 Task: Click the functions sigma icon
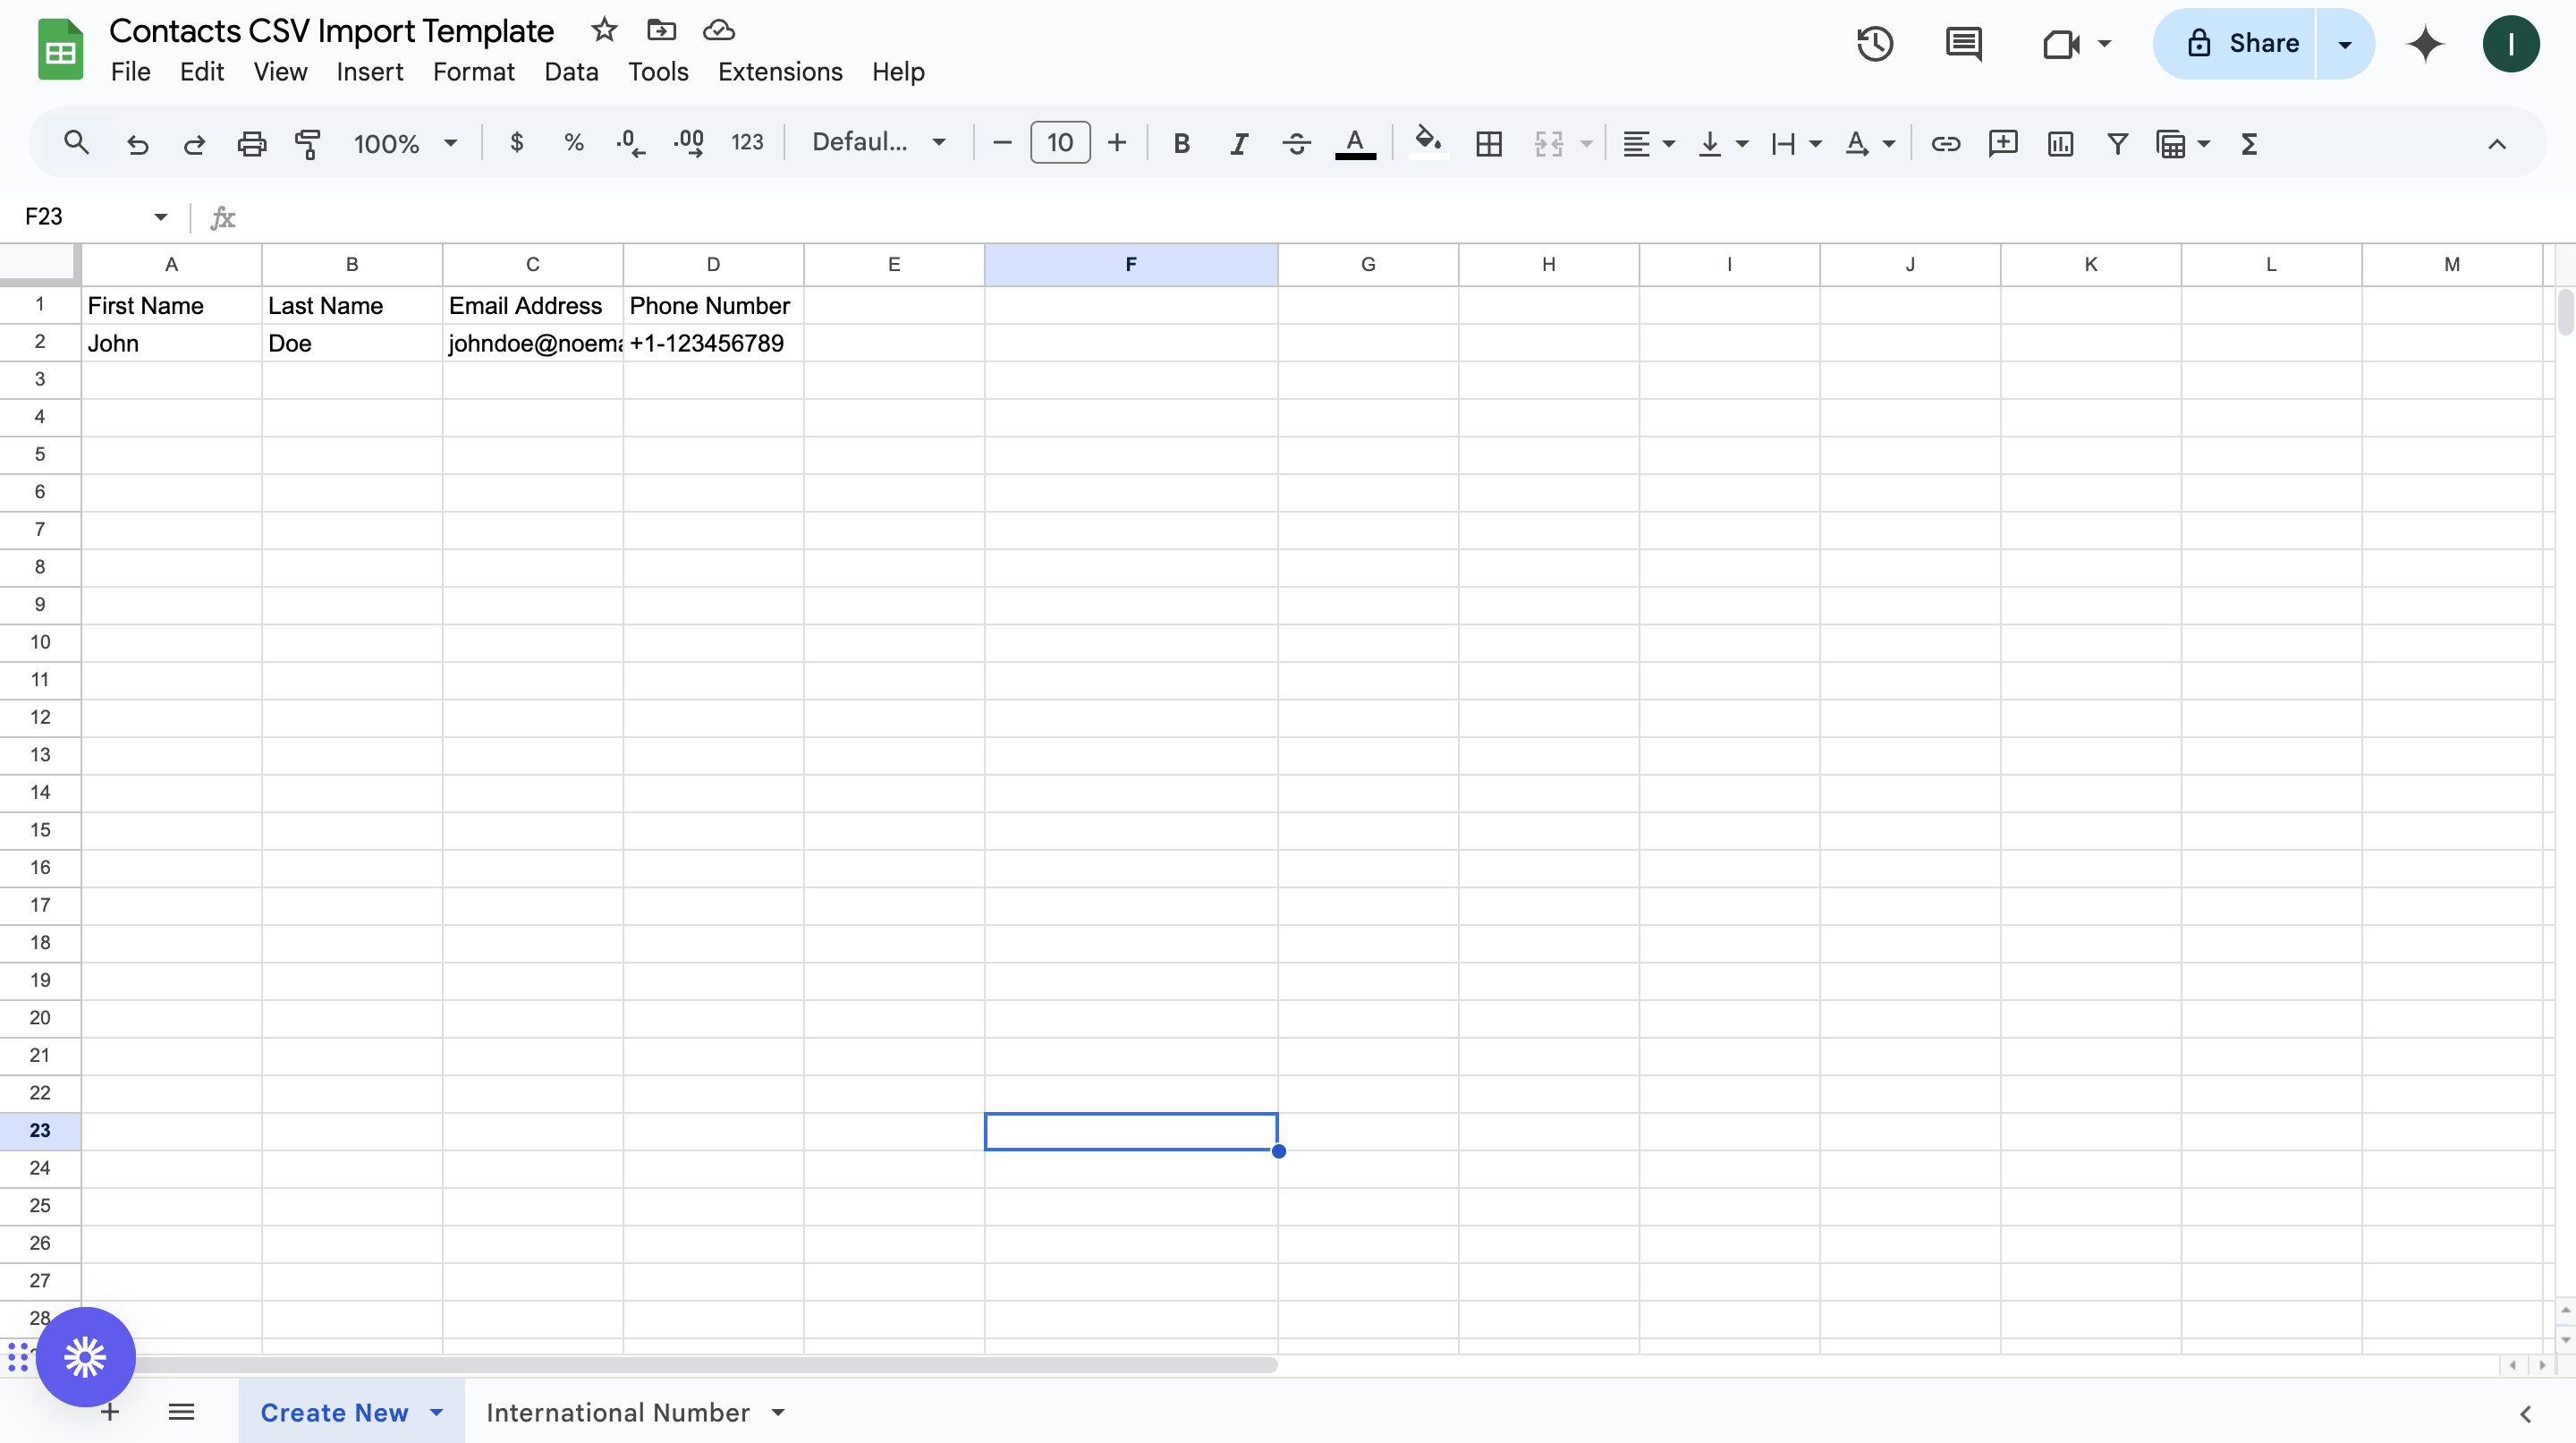pyautogui.click(x=2250, y=144)
